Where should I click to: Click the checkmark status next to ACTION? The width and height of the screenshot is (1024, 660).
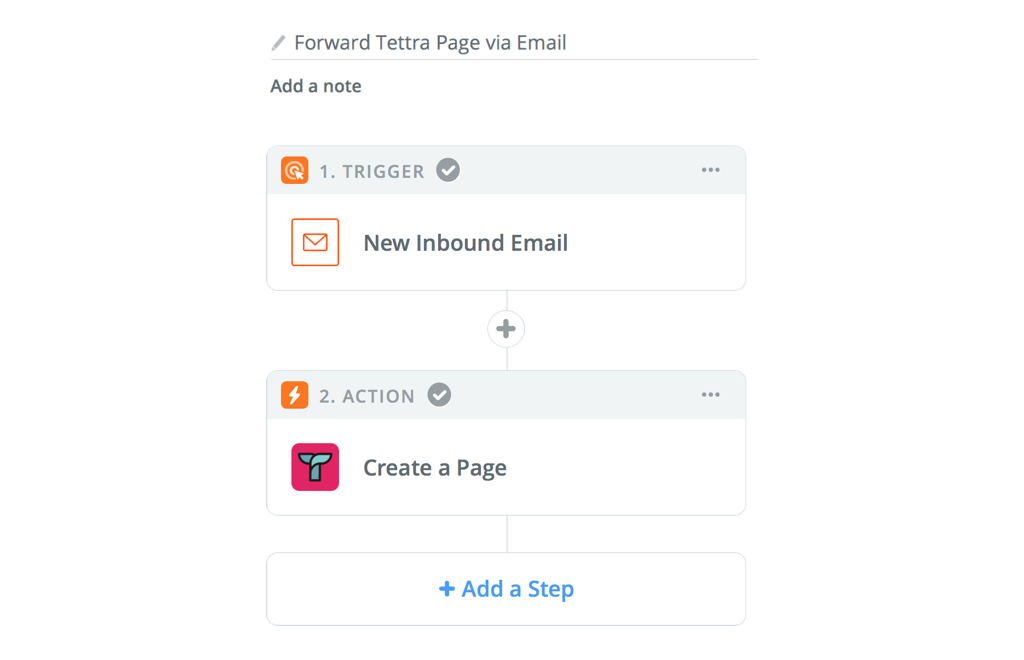(x=439, y=395)
